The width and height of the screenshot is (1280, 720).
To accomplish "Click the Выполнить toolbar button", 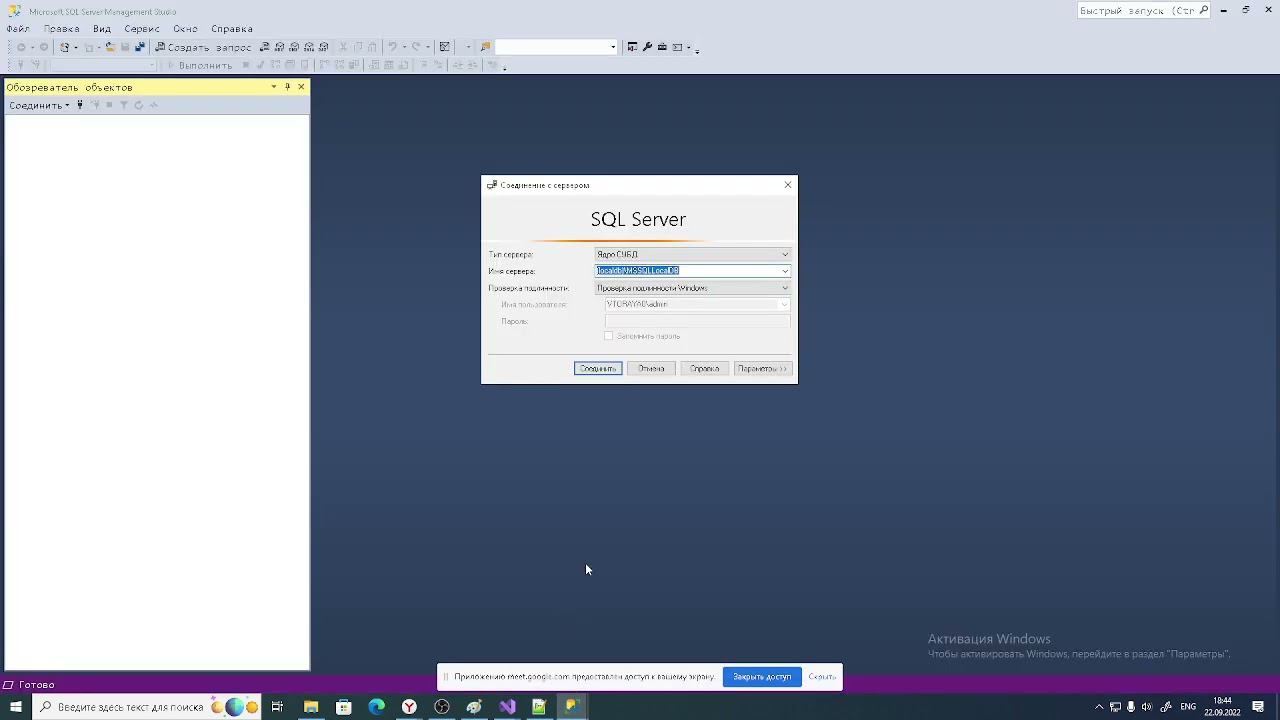I will tap(200, 65).
